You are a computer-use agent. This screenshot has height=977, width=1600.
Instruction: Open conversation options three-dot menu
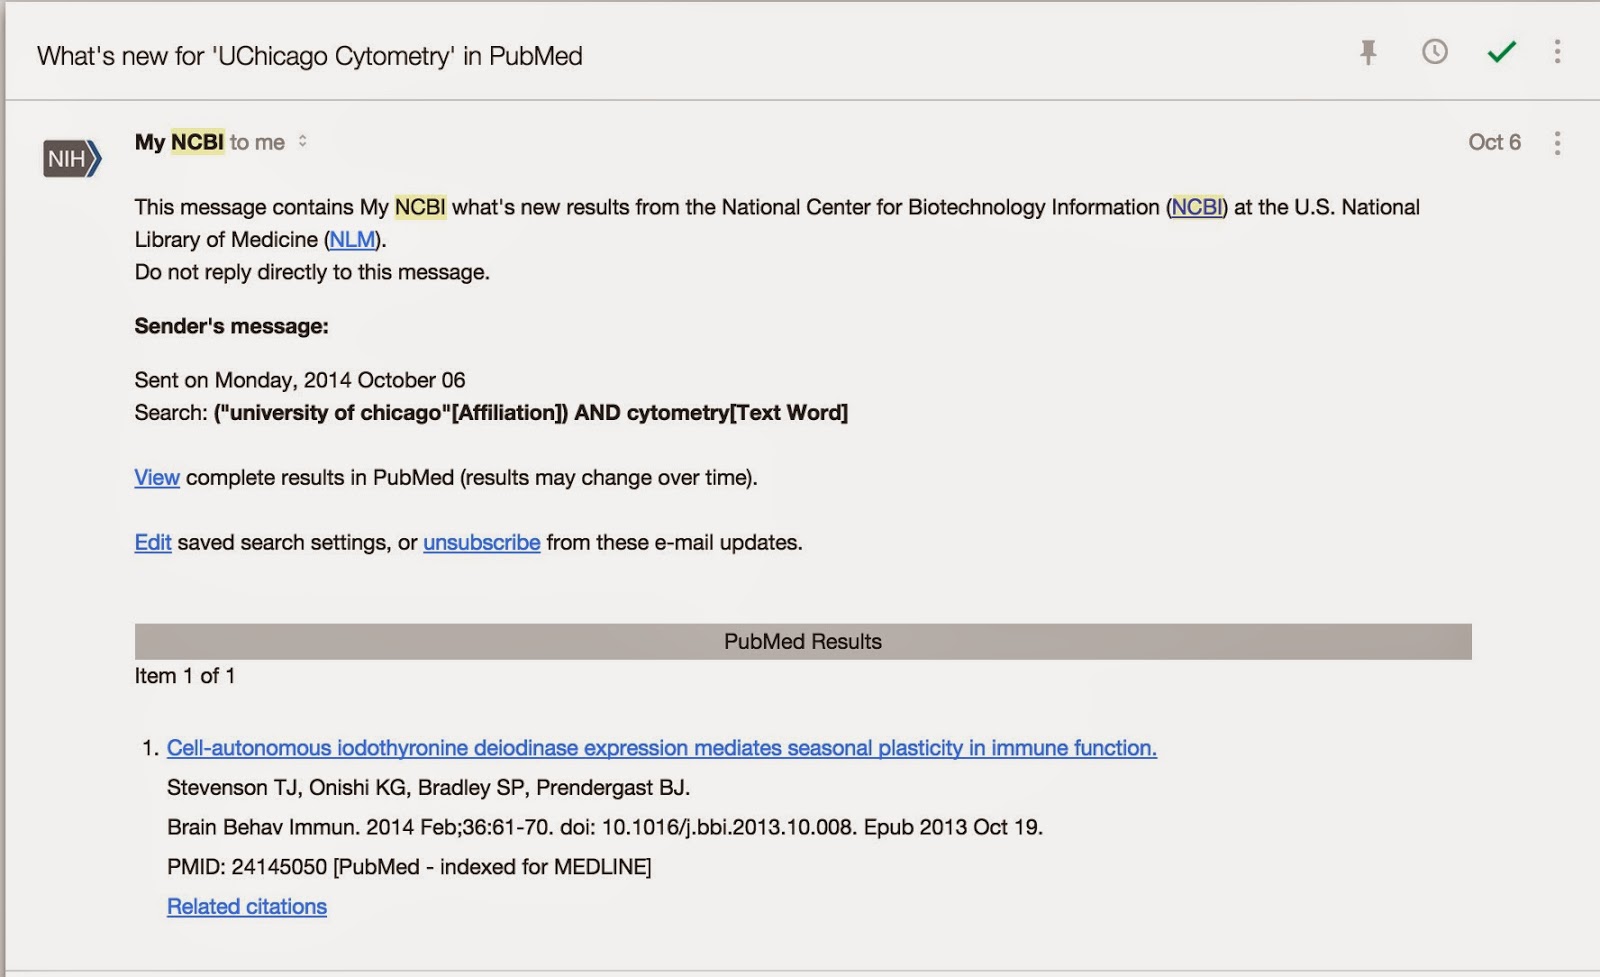pos(1557,52)
